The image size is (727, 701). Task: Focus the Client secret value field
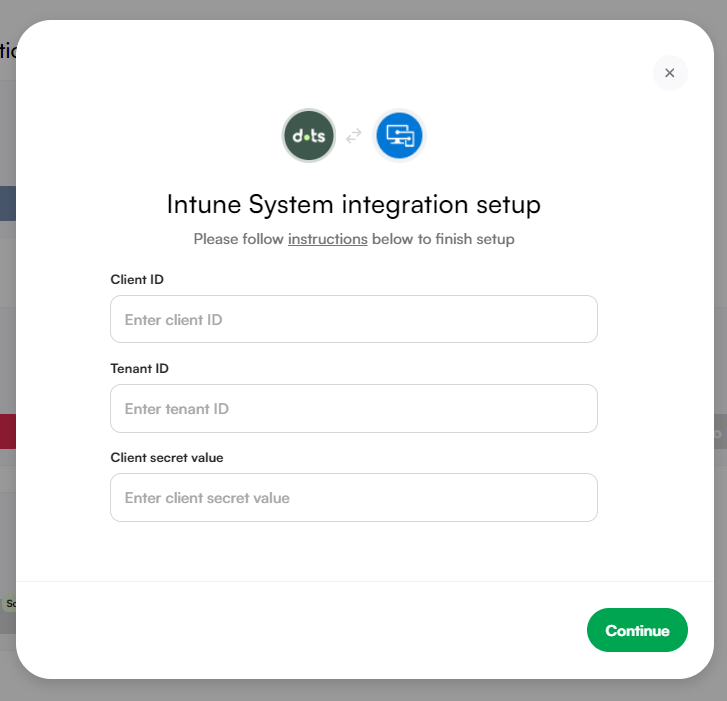[x=354, y=497]
